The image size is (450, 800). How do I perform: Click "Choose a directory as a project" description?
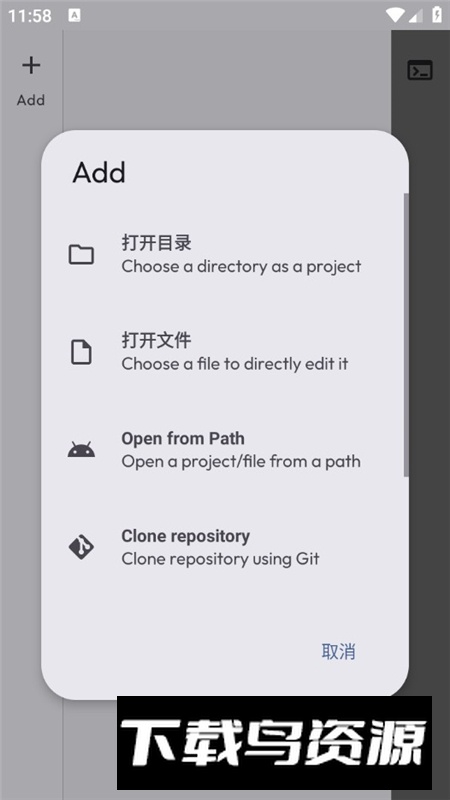(x=241, y=266)
